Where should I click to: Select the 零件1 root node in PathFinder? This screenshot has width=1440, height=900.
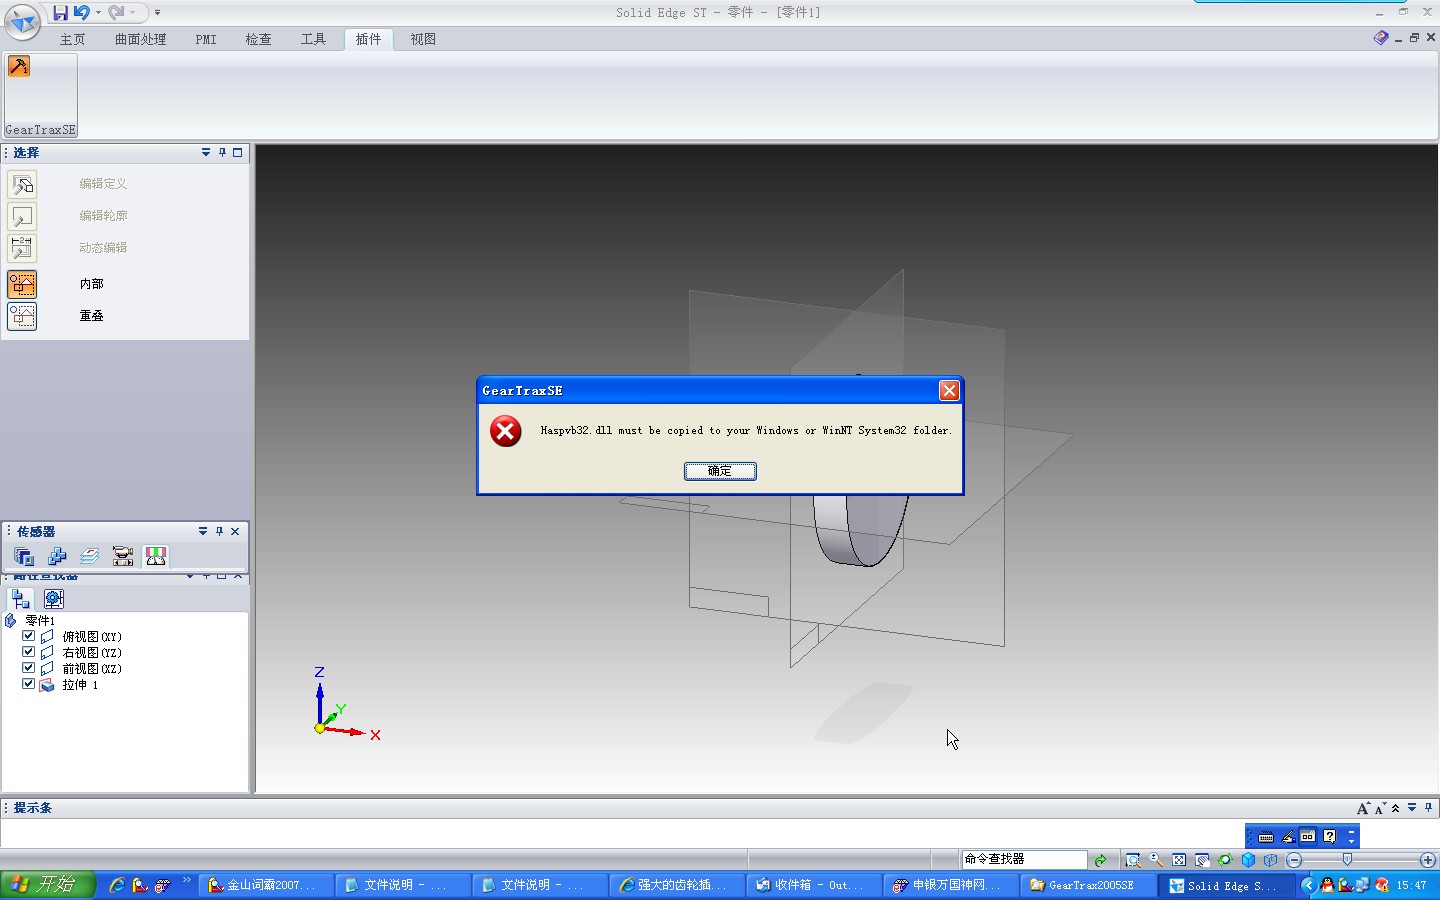[x=40, y=621]
